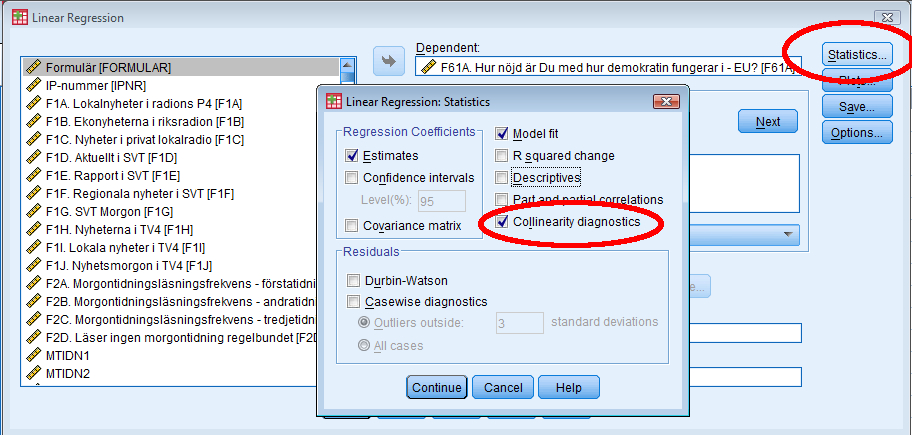Click the Dependent variable field
Screen dimensions: 912x435
coord(607,67)
